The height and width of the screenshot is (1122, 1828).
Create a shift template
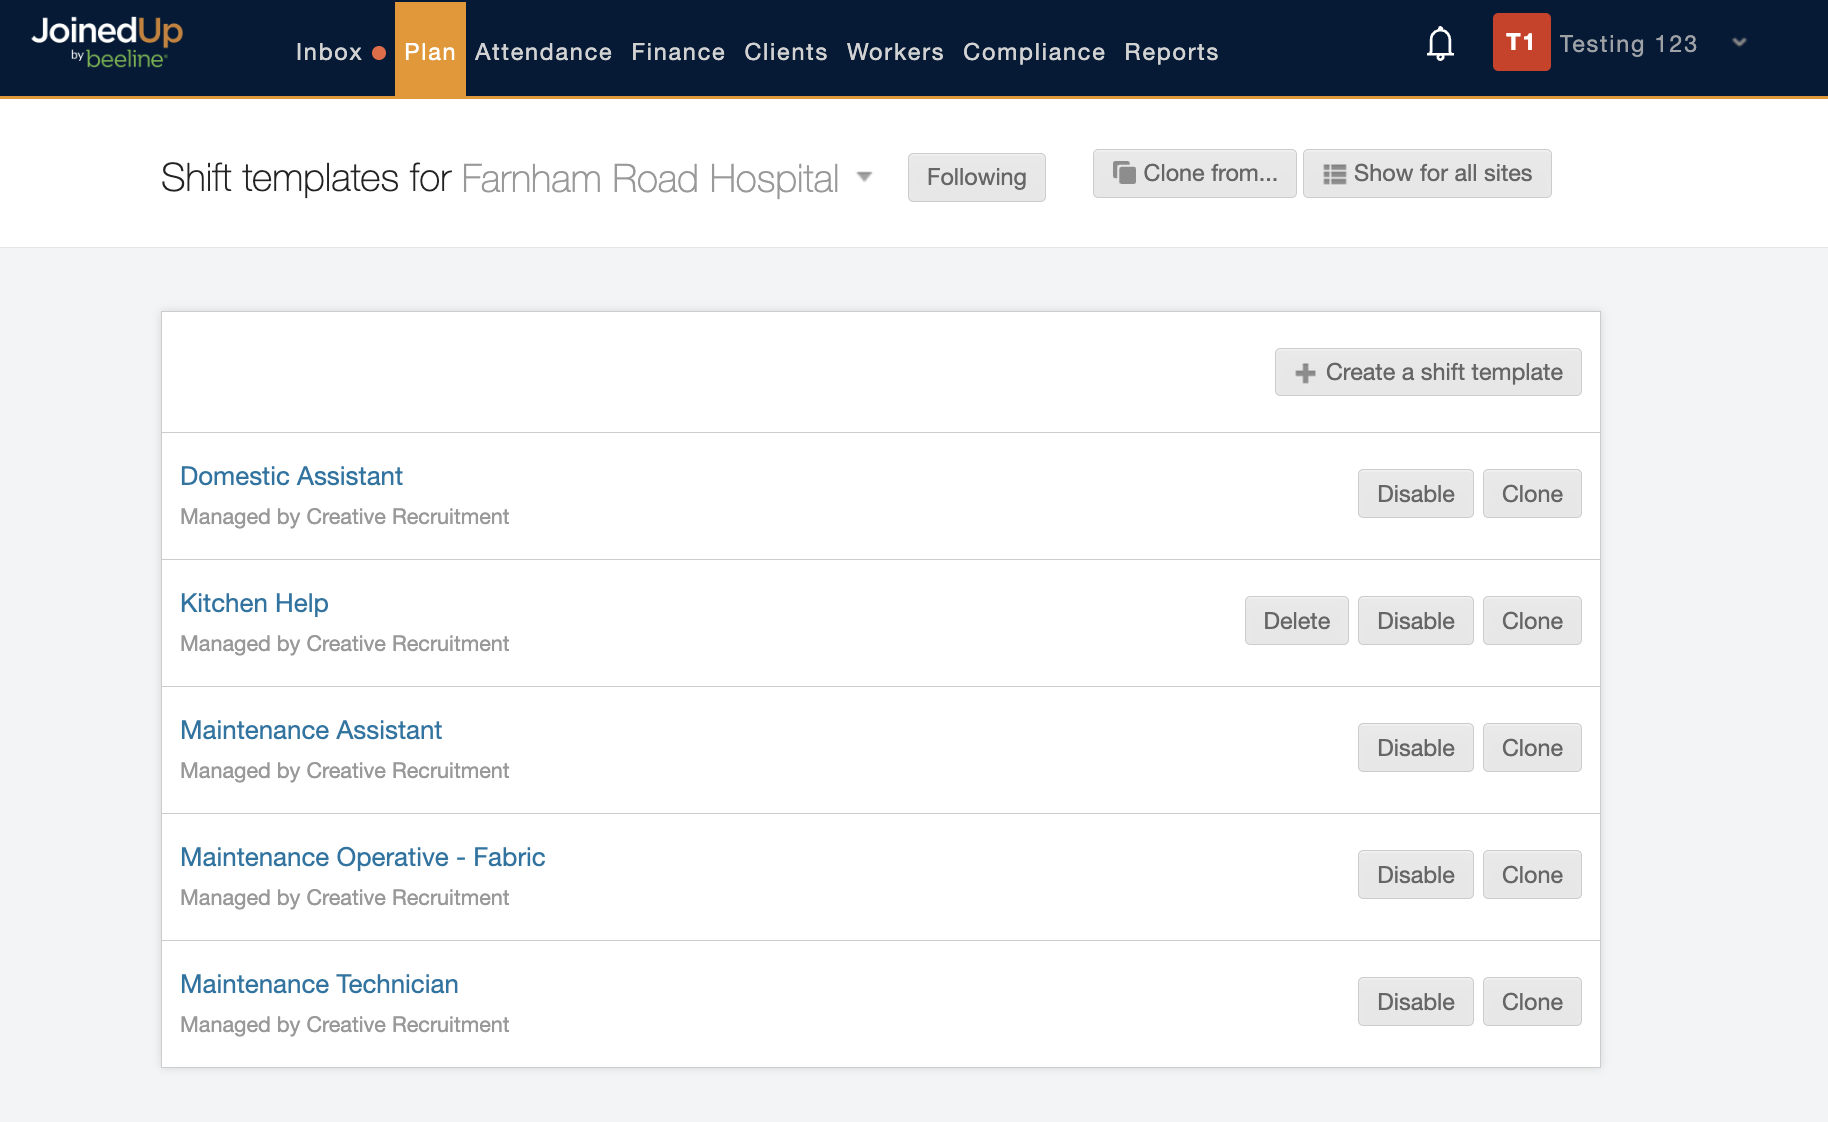1427,372
